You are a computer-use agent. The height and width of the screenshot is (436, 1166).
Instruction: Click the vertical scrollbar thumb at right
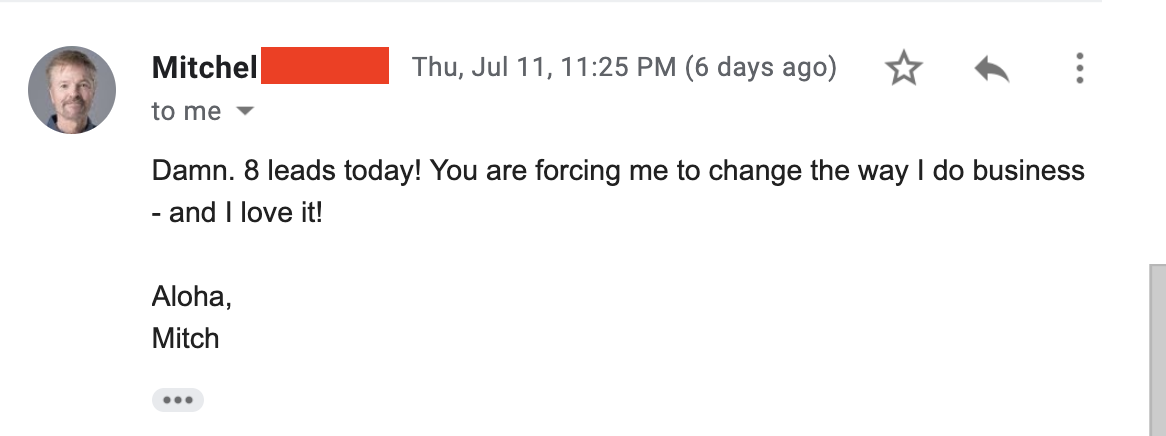(x=1157, y=350)
